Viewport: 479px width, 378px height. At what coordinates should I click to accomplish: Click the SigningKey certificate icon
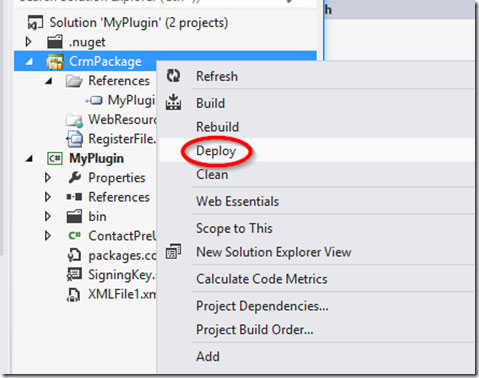pos(74,275)
